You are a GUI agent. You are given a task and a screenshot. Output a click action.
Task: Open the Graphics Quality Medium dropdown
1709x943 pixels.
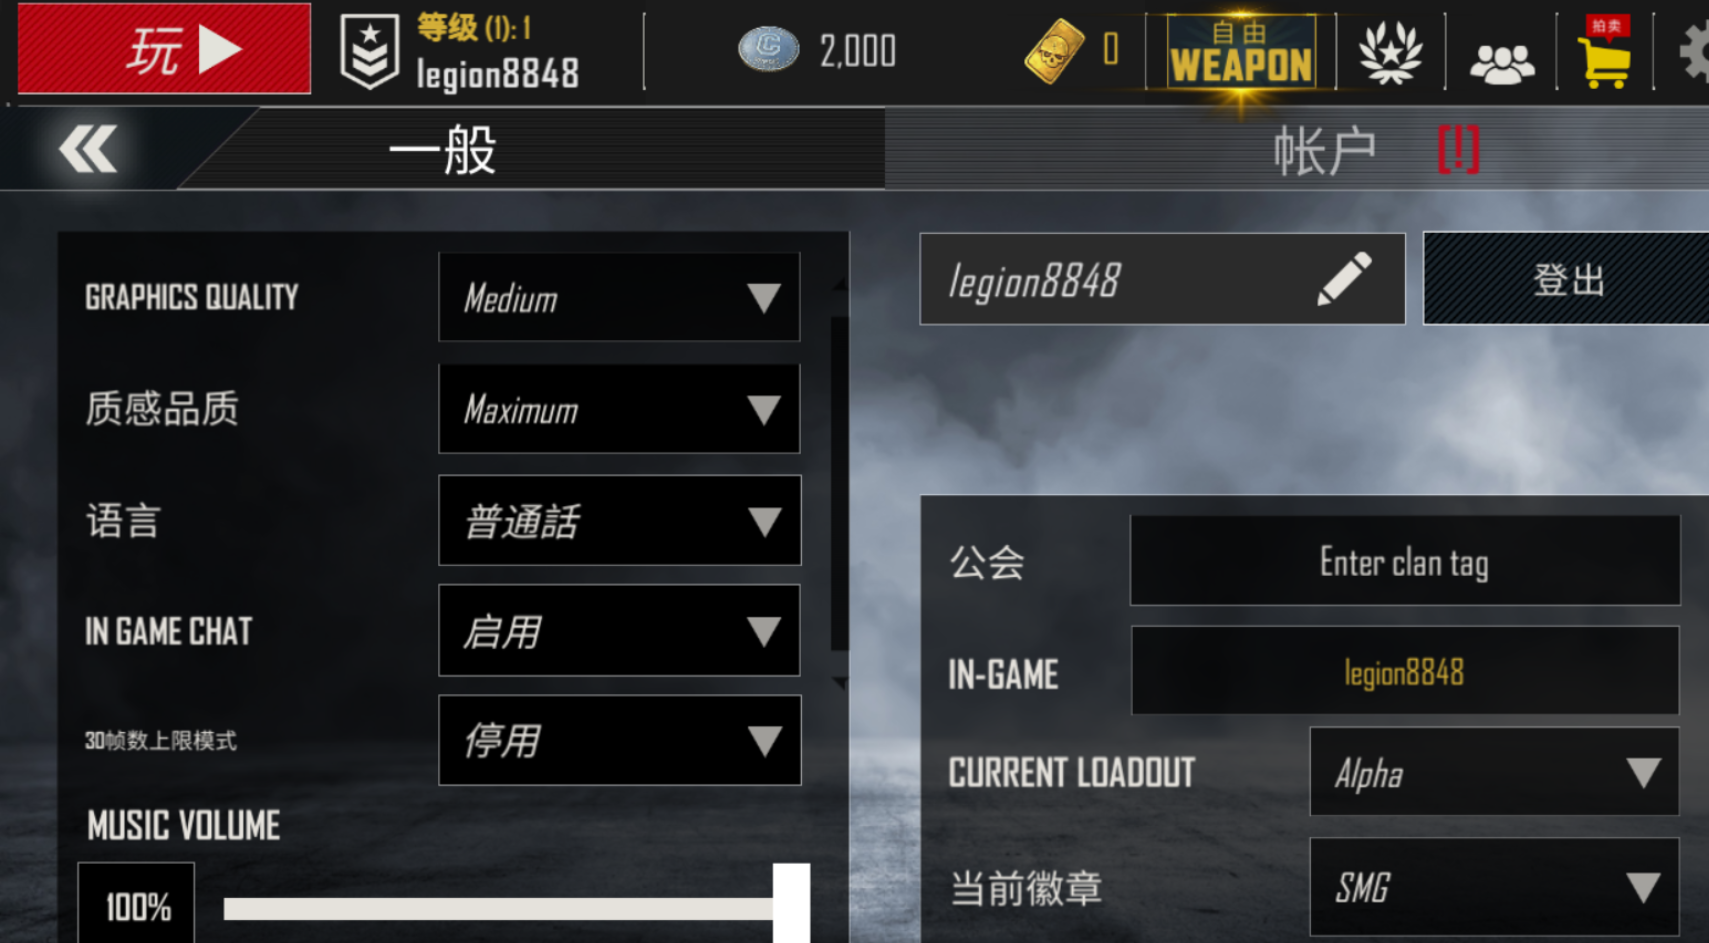point(619,297)
